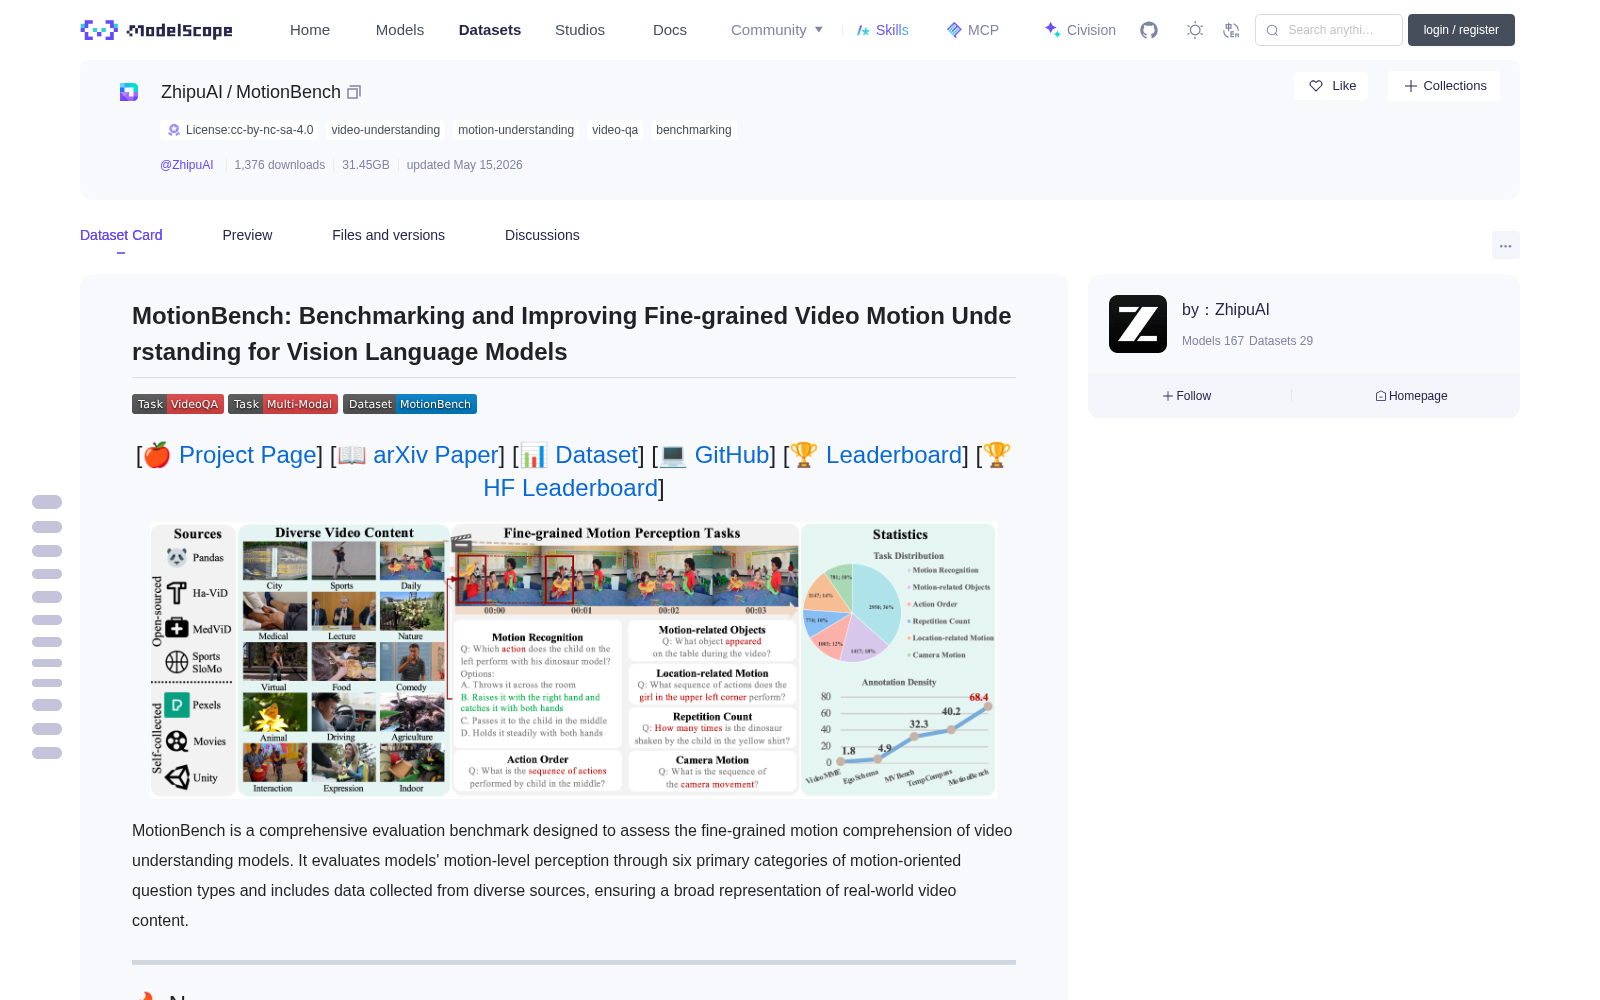Click the ZhipuAI Z organization logo
The width and height of the screenshot is (1600, 1000).
1138,324
